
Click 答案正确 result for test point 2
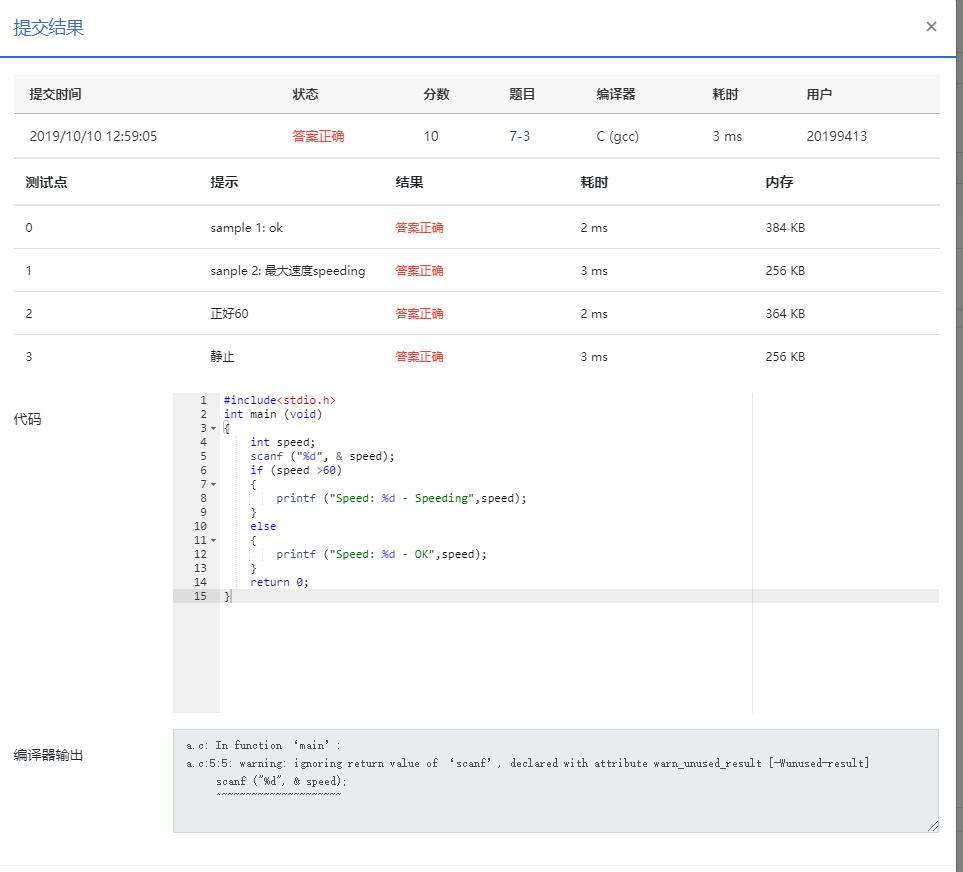(x=419, y=314)
